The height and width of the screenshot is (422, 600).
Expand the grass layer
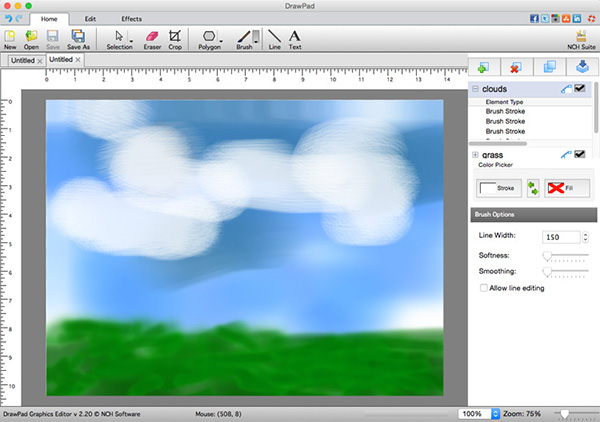click(x=475, y=155)
